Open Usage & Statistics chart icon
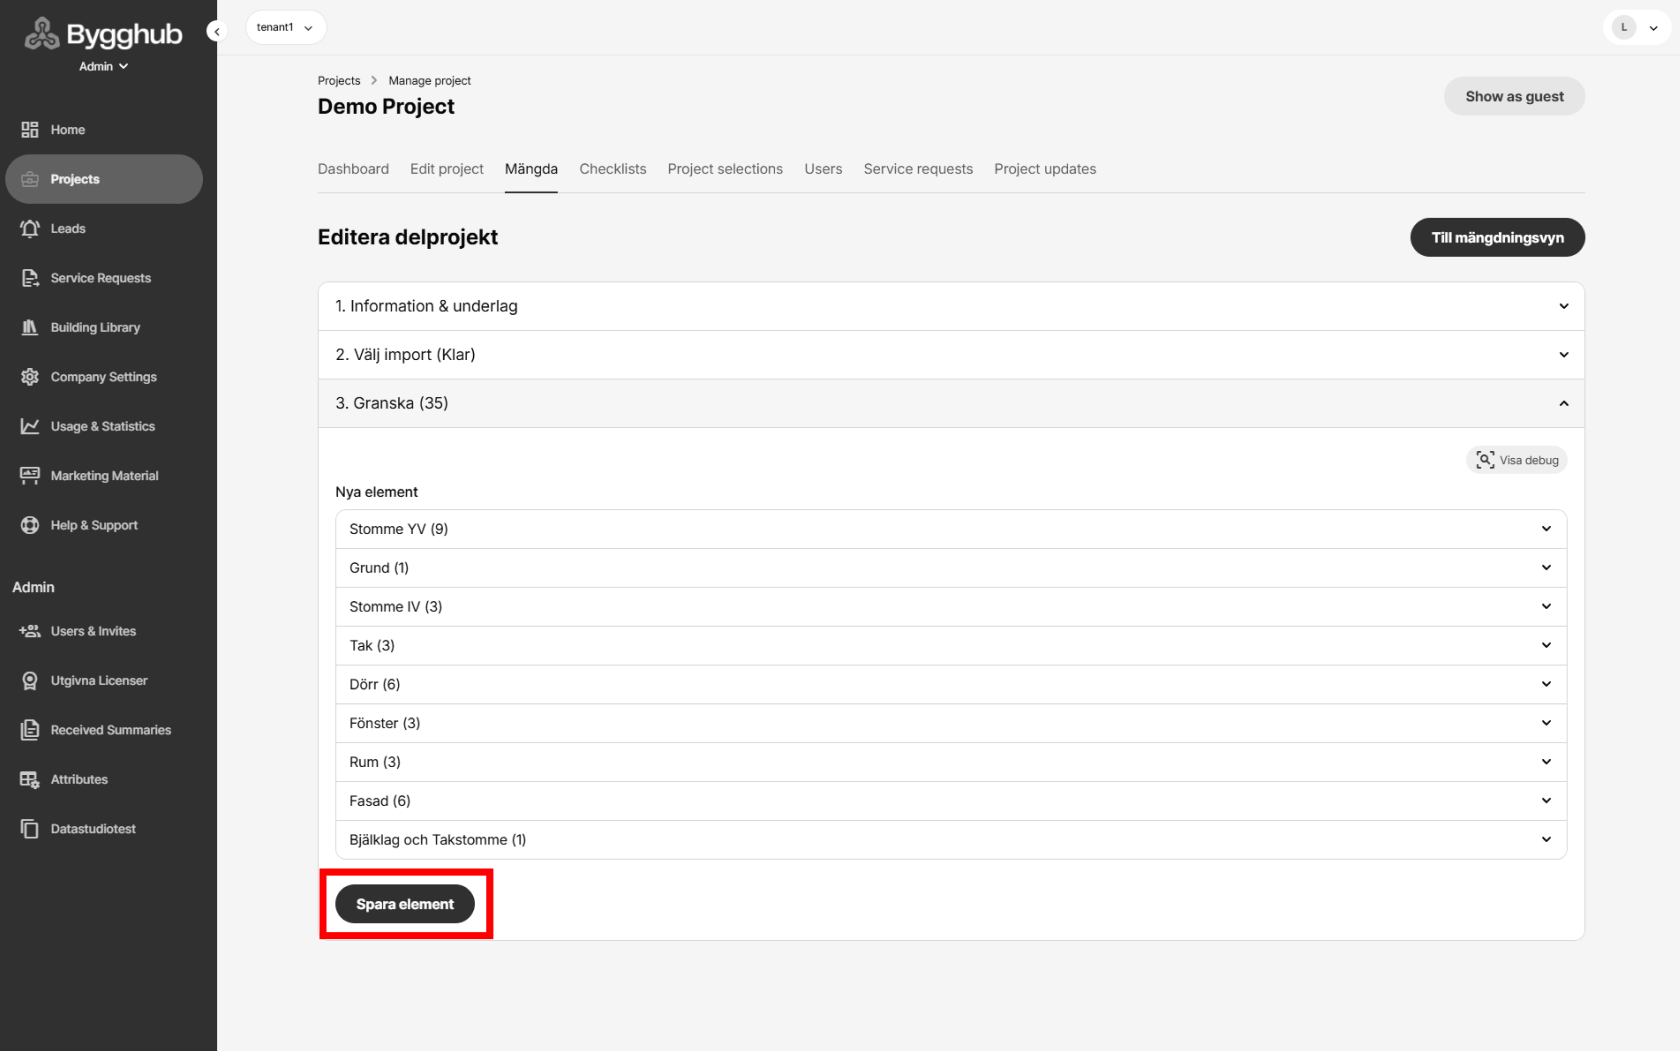Screen dimensions: 1680x1051 [x=30, y=427]
